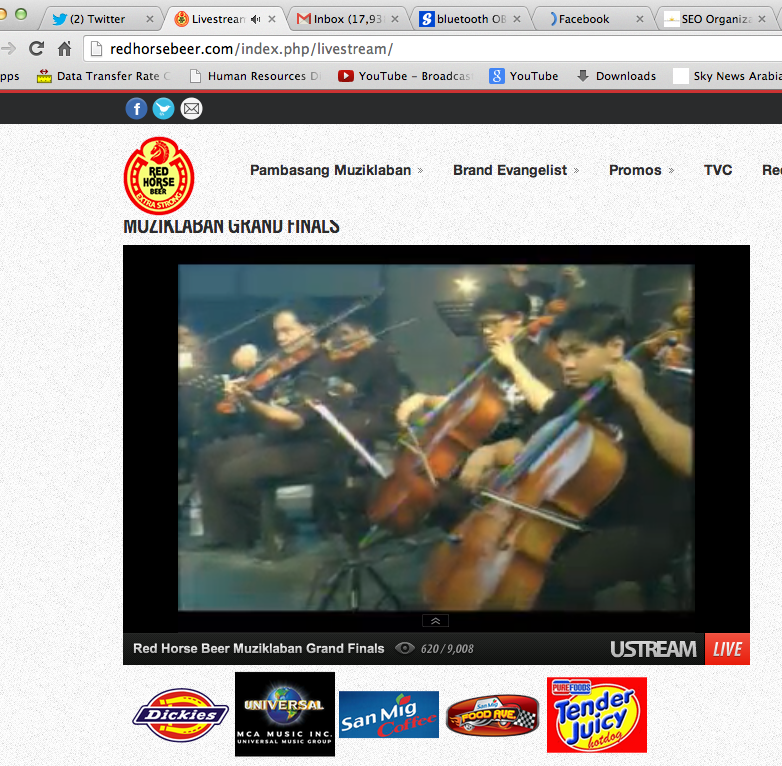Close the Inbox tab
The height and width of the screenshot is (766, 782).
point(394,19)
